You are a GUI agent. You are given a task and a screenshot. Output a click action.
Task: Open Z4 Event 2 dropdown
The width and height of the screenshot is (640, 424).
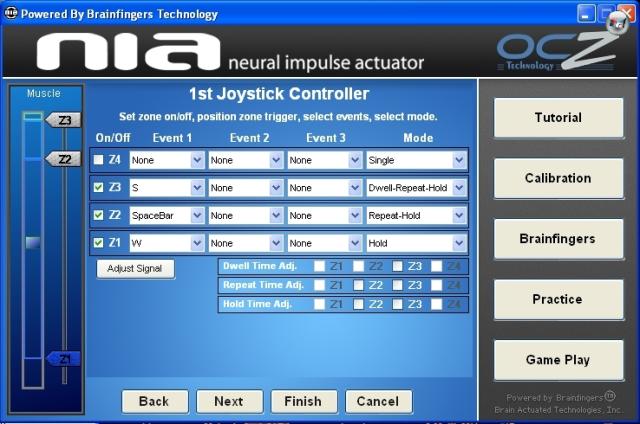click(246, 160)
